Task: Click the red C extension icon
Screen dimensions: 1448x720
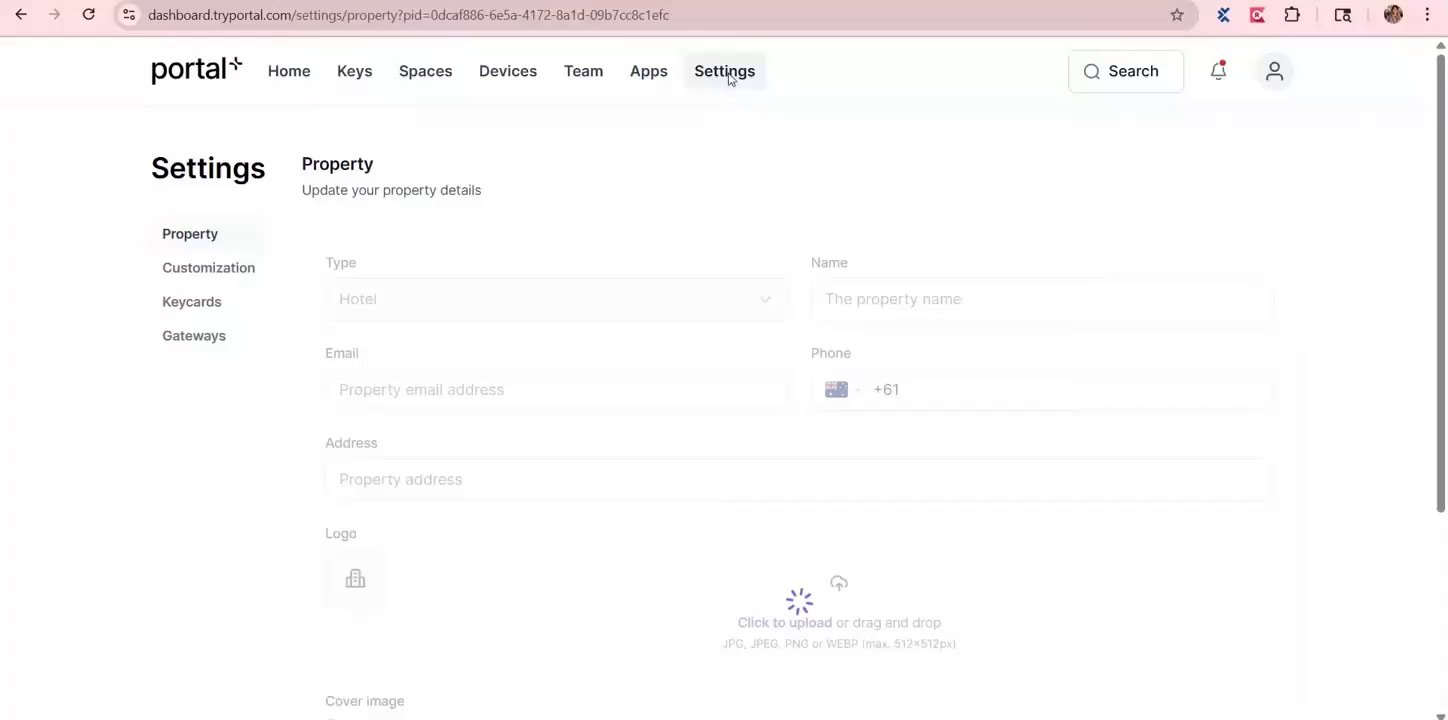Action: click(x=1257, y=15)
